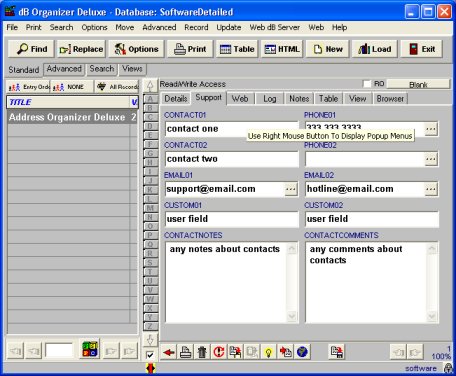The height and width of the screenshot is (376, 456).
Task: Open the Move menu
Action: (x=125, y=27)
